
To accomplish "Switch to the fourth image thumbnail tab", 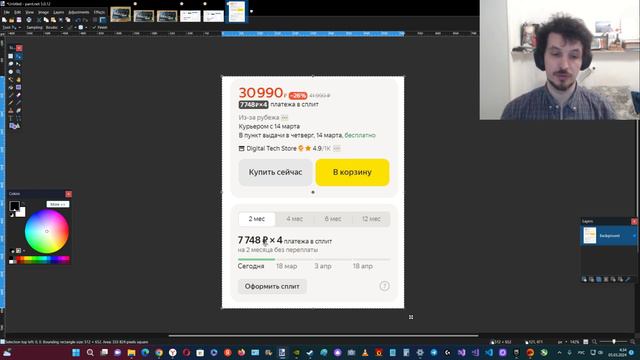I will click(190, 16).
